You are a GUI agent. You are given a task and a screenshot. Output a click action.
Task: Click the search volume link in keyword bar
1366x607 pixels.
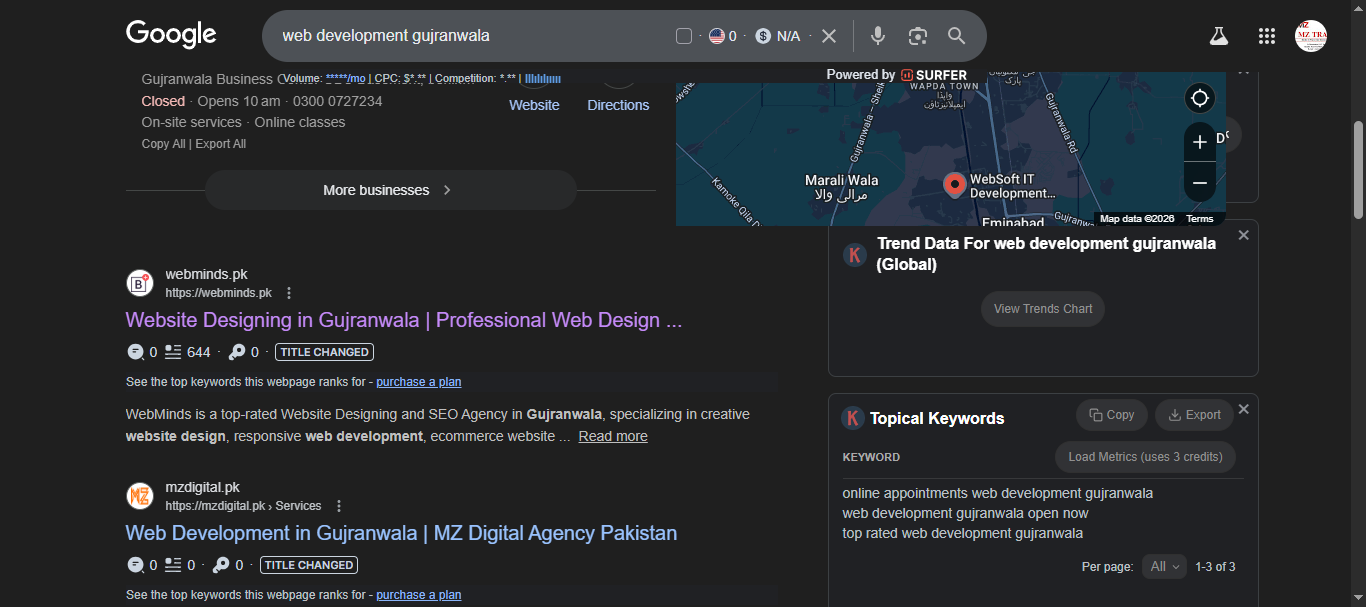[x=345, y=78]
